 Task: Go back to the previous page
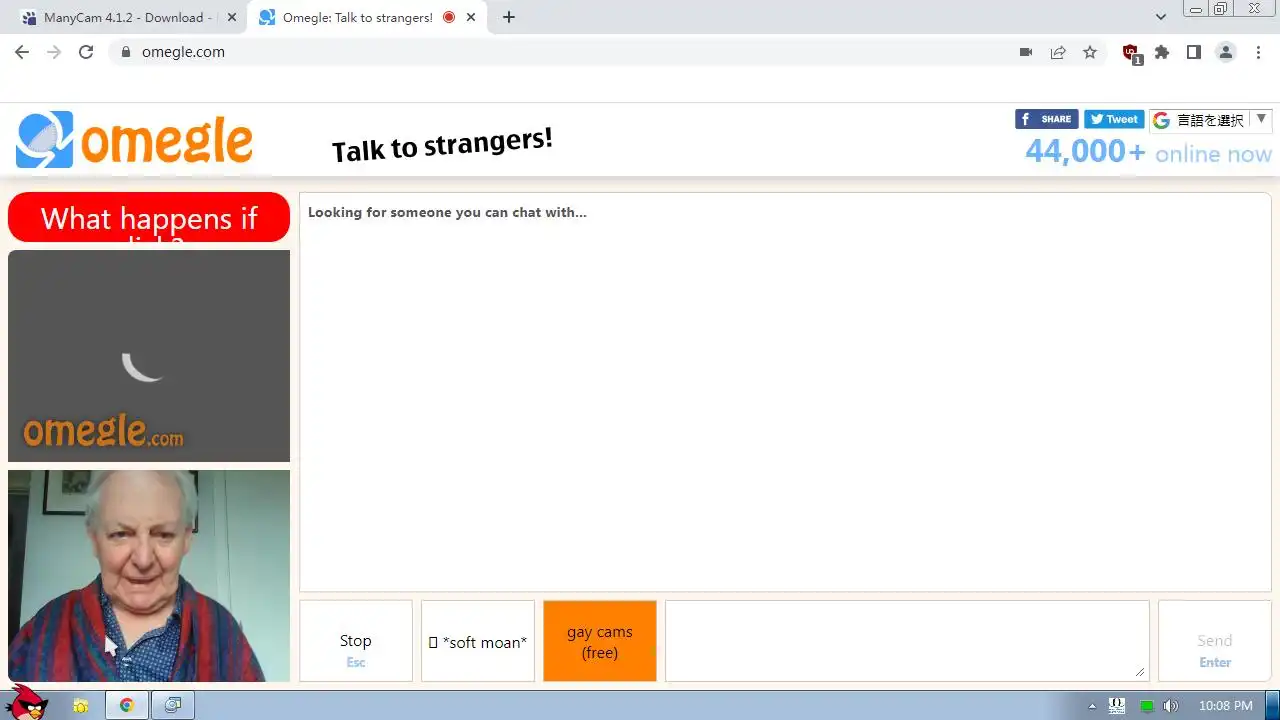click(22, 52)
